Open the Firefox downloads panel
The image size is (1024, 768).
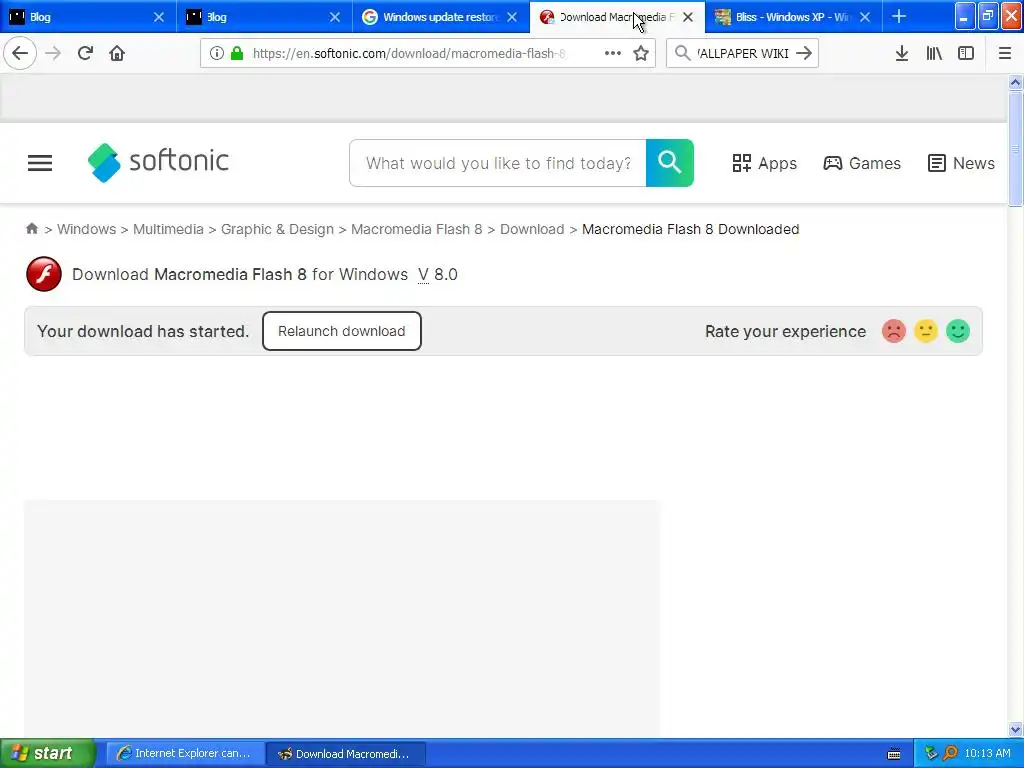(902, 54)
